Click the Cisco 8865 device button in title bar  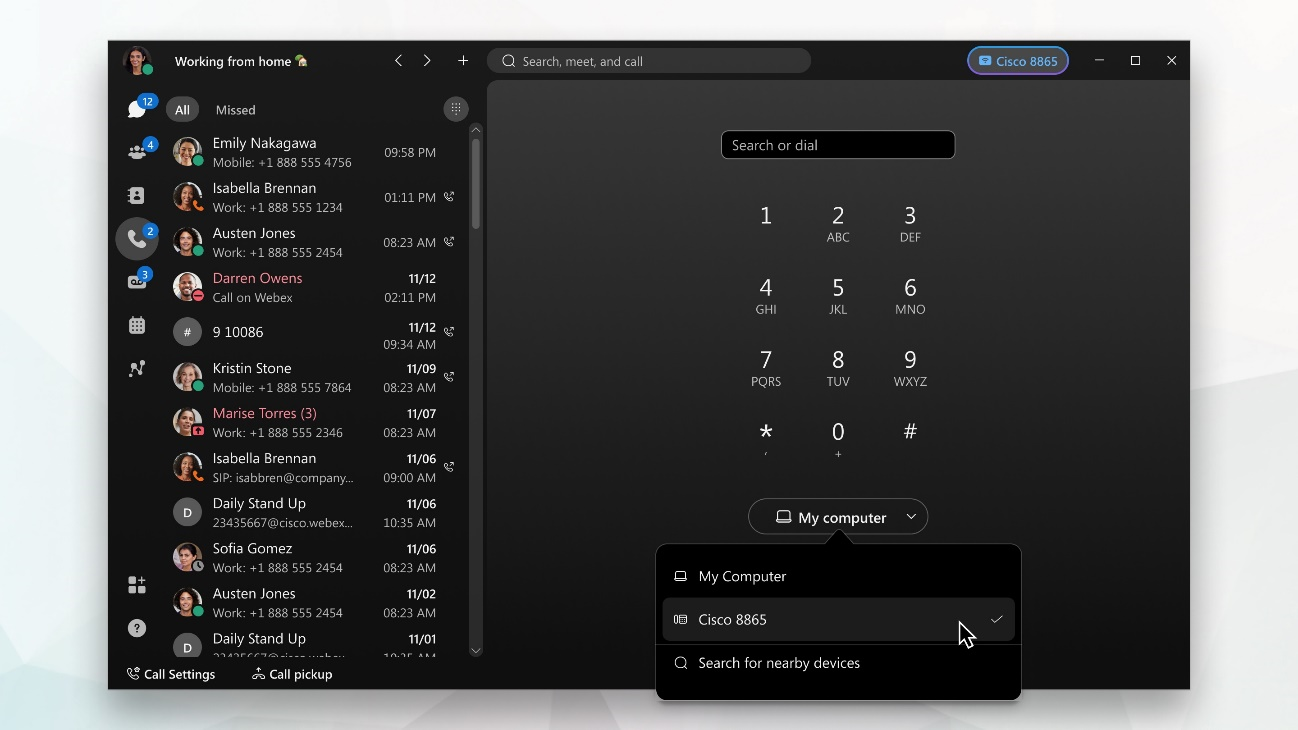pos(1018,61)
